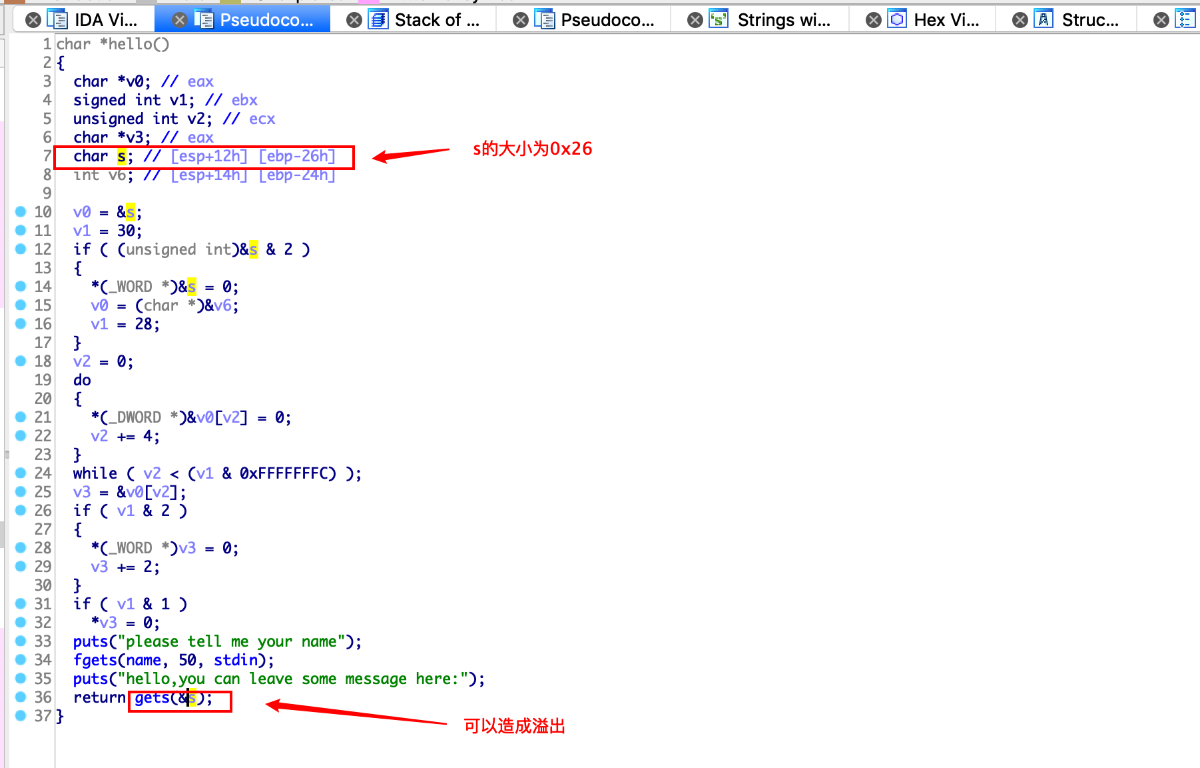The width and height of the screenshot is (1200, 768).
Task: Close the Stack of tab
Action: pos(354,19)
